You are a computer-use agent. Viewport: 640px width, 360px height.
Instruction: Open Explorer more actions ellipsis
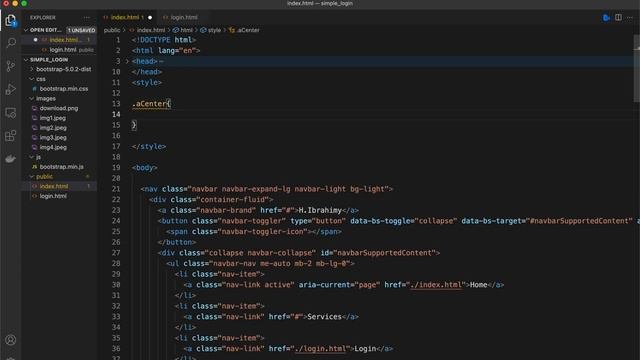point(87,18)
